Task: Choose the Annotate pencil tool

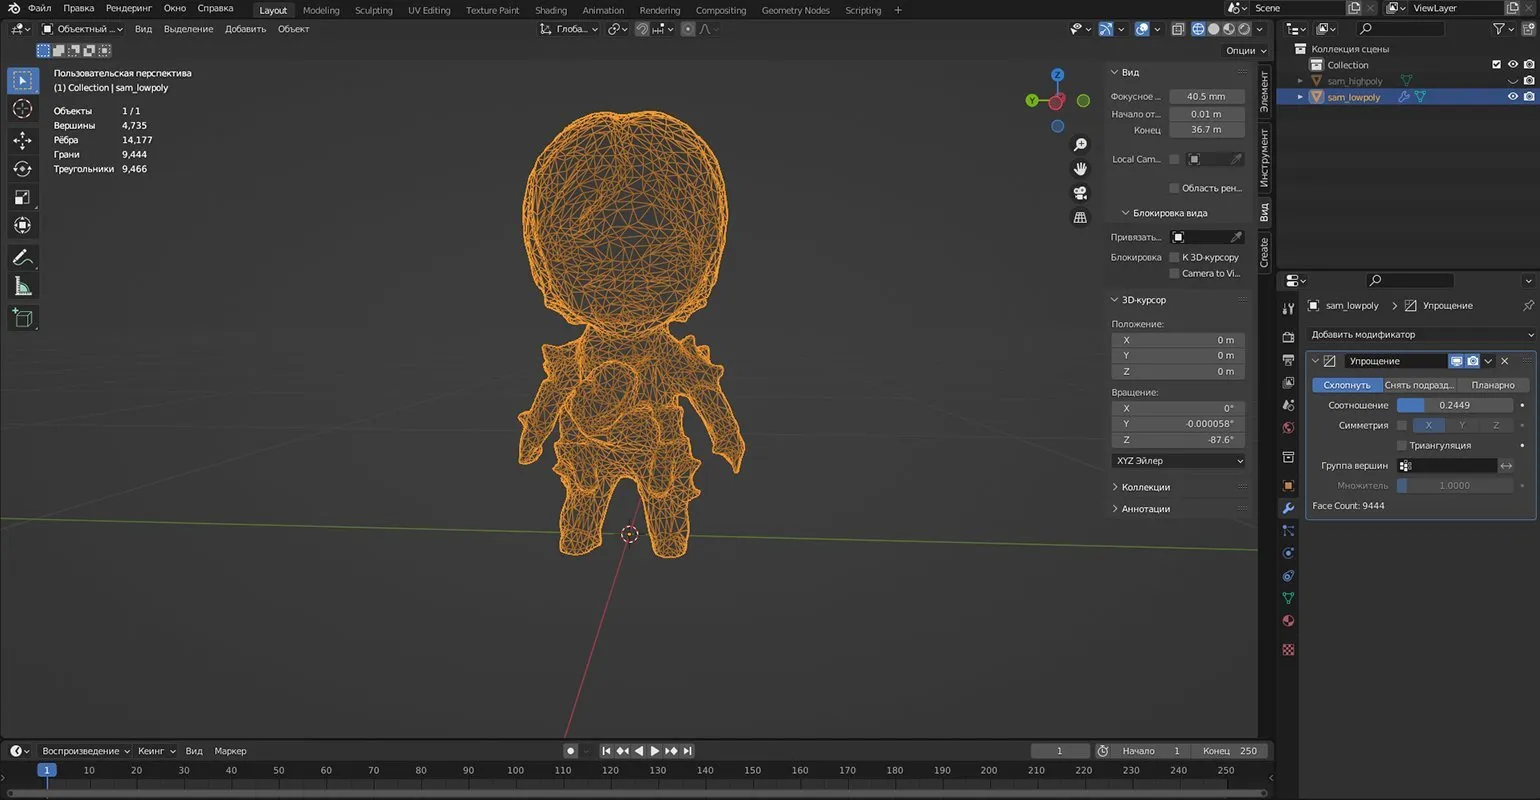Action: click(22, 257)
